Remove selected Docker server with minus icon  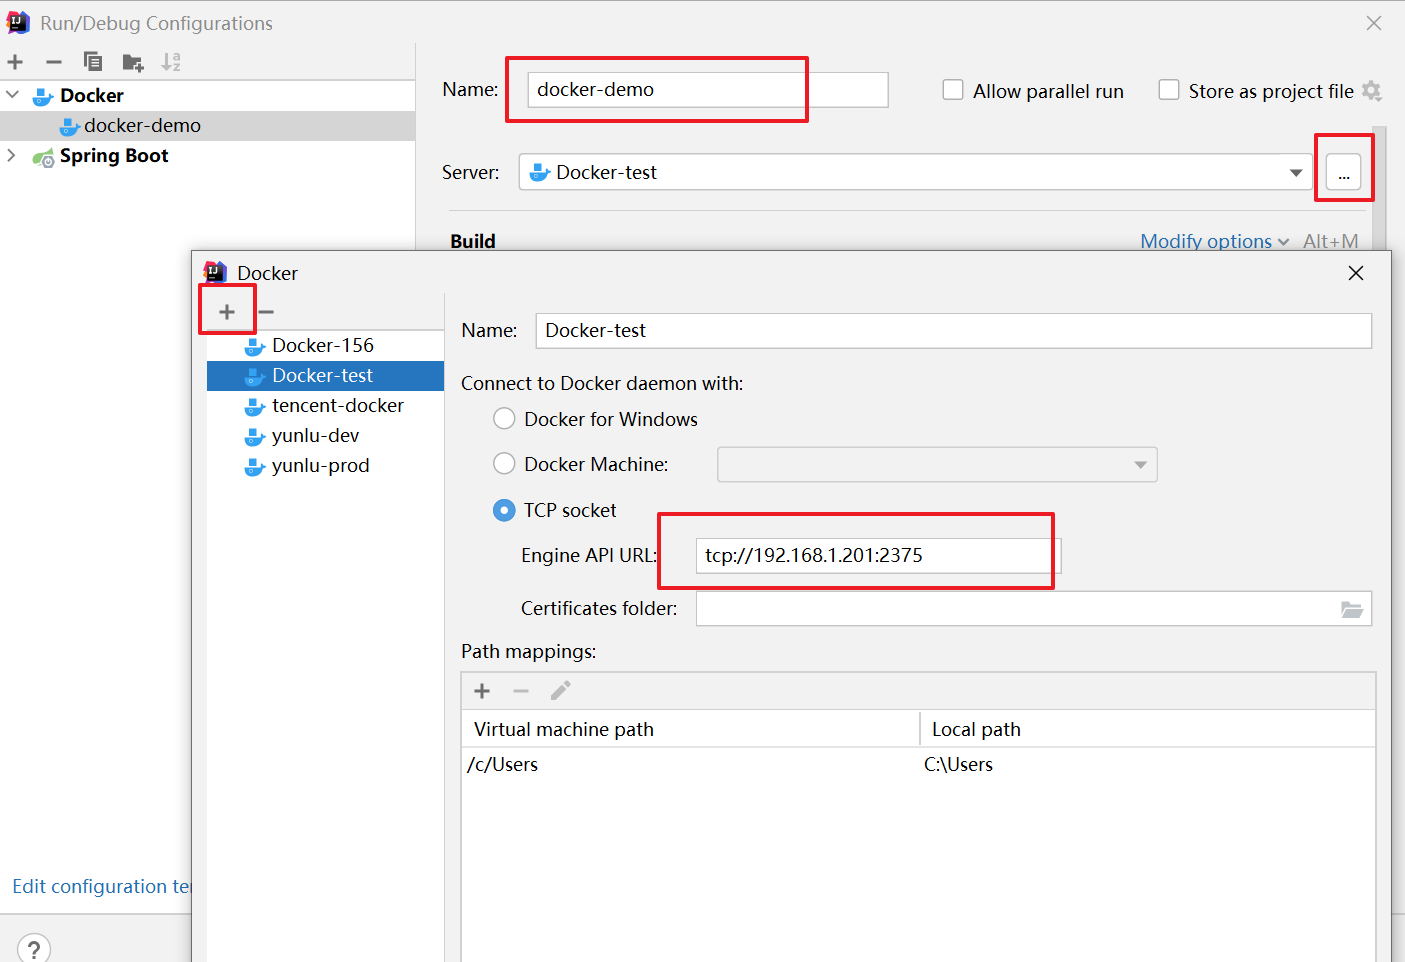coord(266,312)
